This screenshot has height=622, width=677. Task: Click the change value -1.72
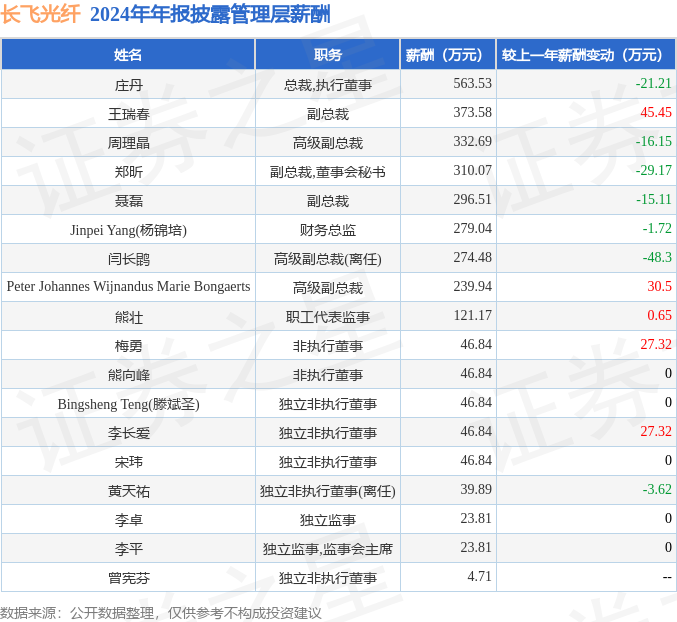coord(657,228)
